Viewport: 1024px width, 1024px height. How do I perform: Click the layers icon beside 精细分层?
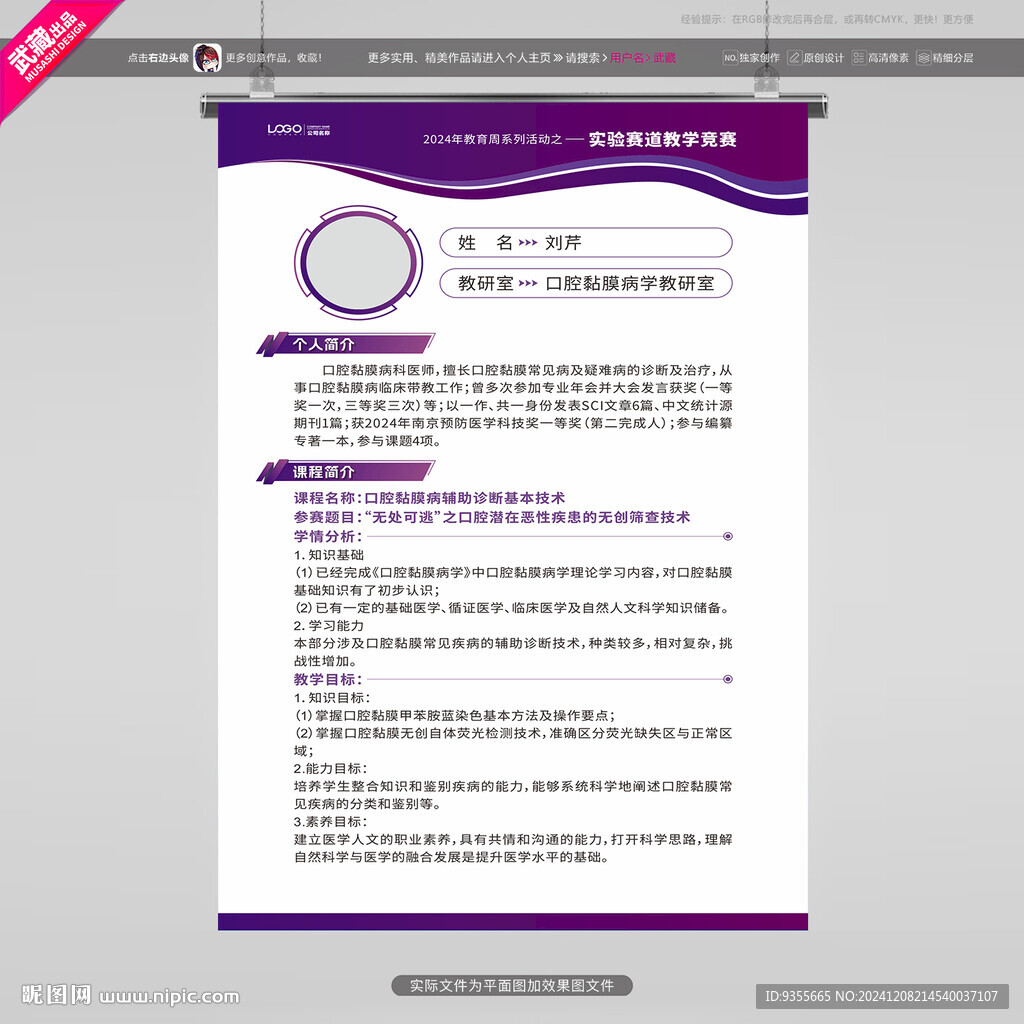pyautogui.click(x=923, y=57)
